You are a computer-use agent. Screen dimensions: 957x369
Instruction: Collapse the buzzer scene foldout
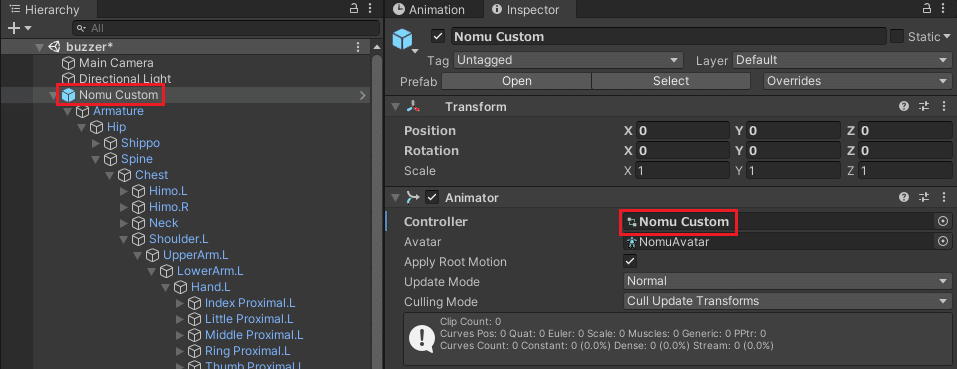[40, 47]
